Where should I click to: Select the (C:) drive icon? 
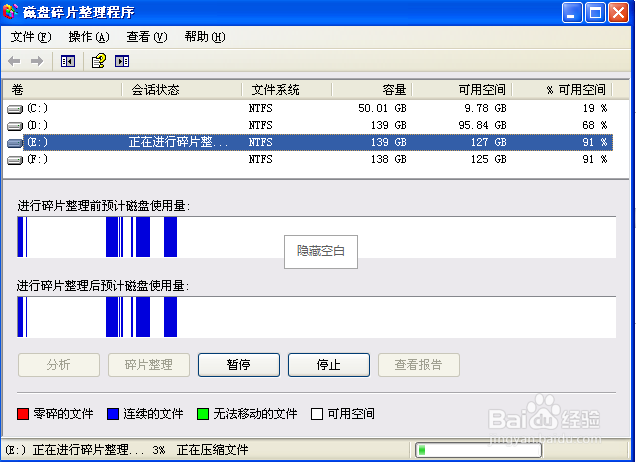(15, 109)
